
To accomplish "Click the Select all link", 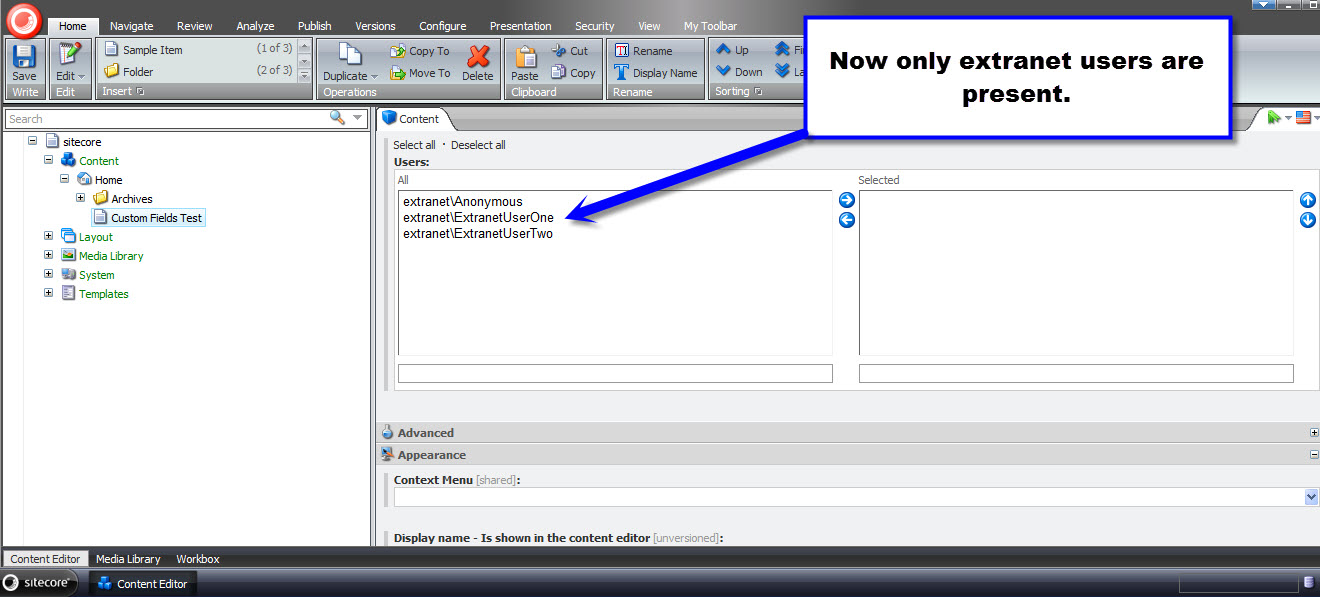I will pos(414,145).
